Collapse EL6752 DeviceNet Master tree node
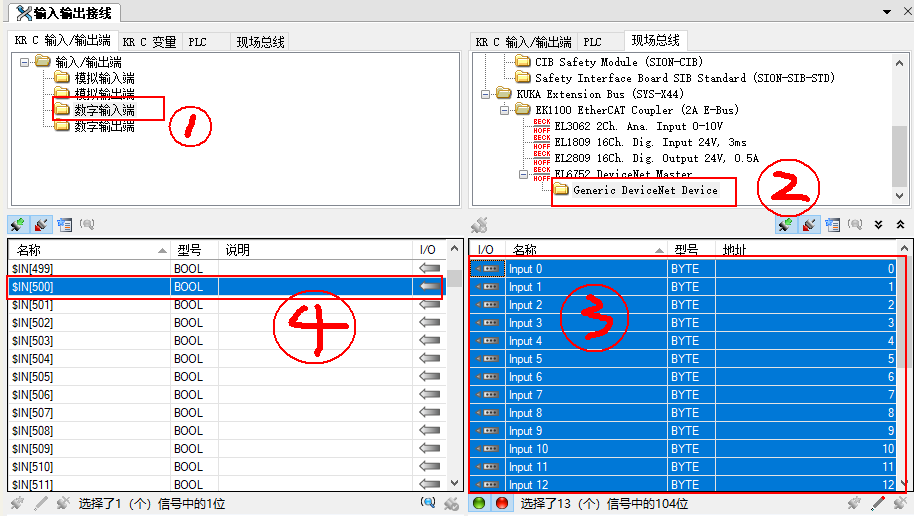 tap(523, 174)
